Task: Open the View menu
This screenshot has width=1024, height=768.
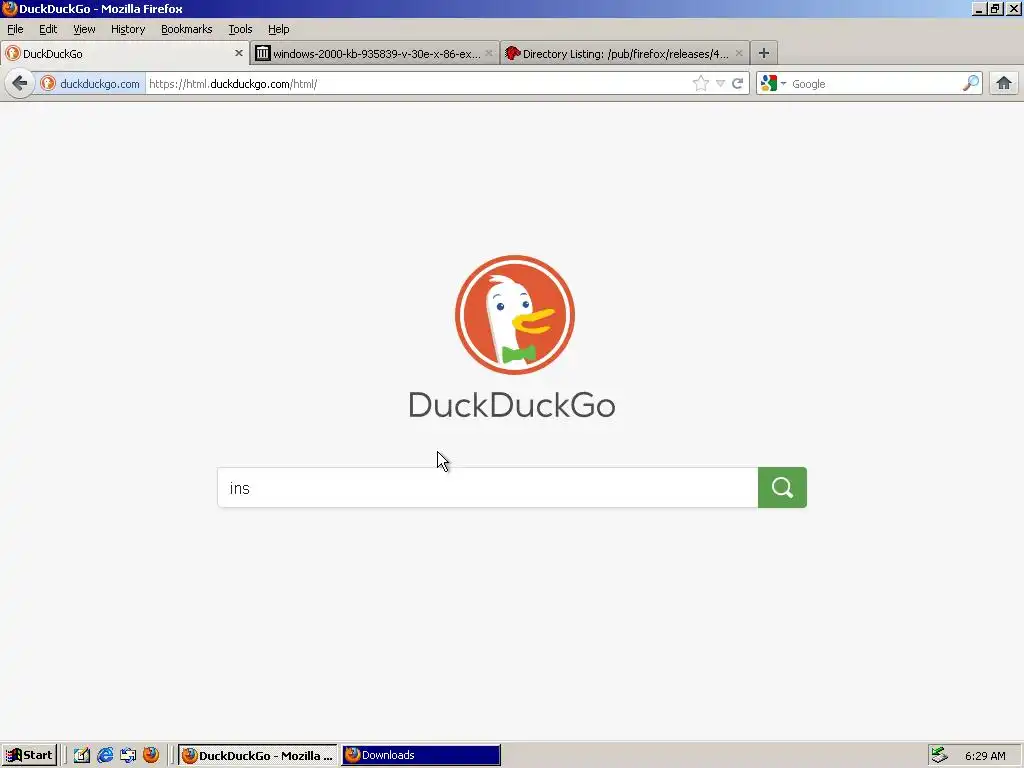Action: [x=84, y=29]
